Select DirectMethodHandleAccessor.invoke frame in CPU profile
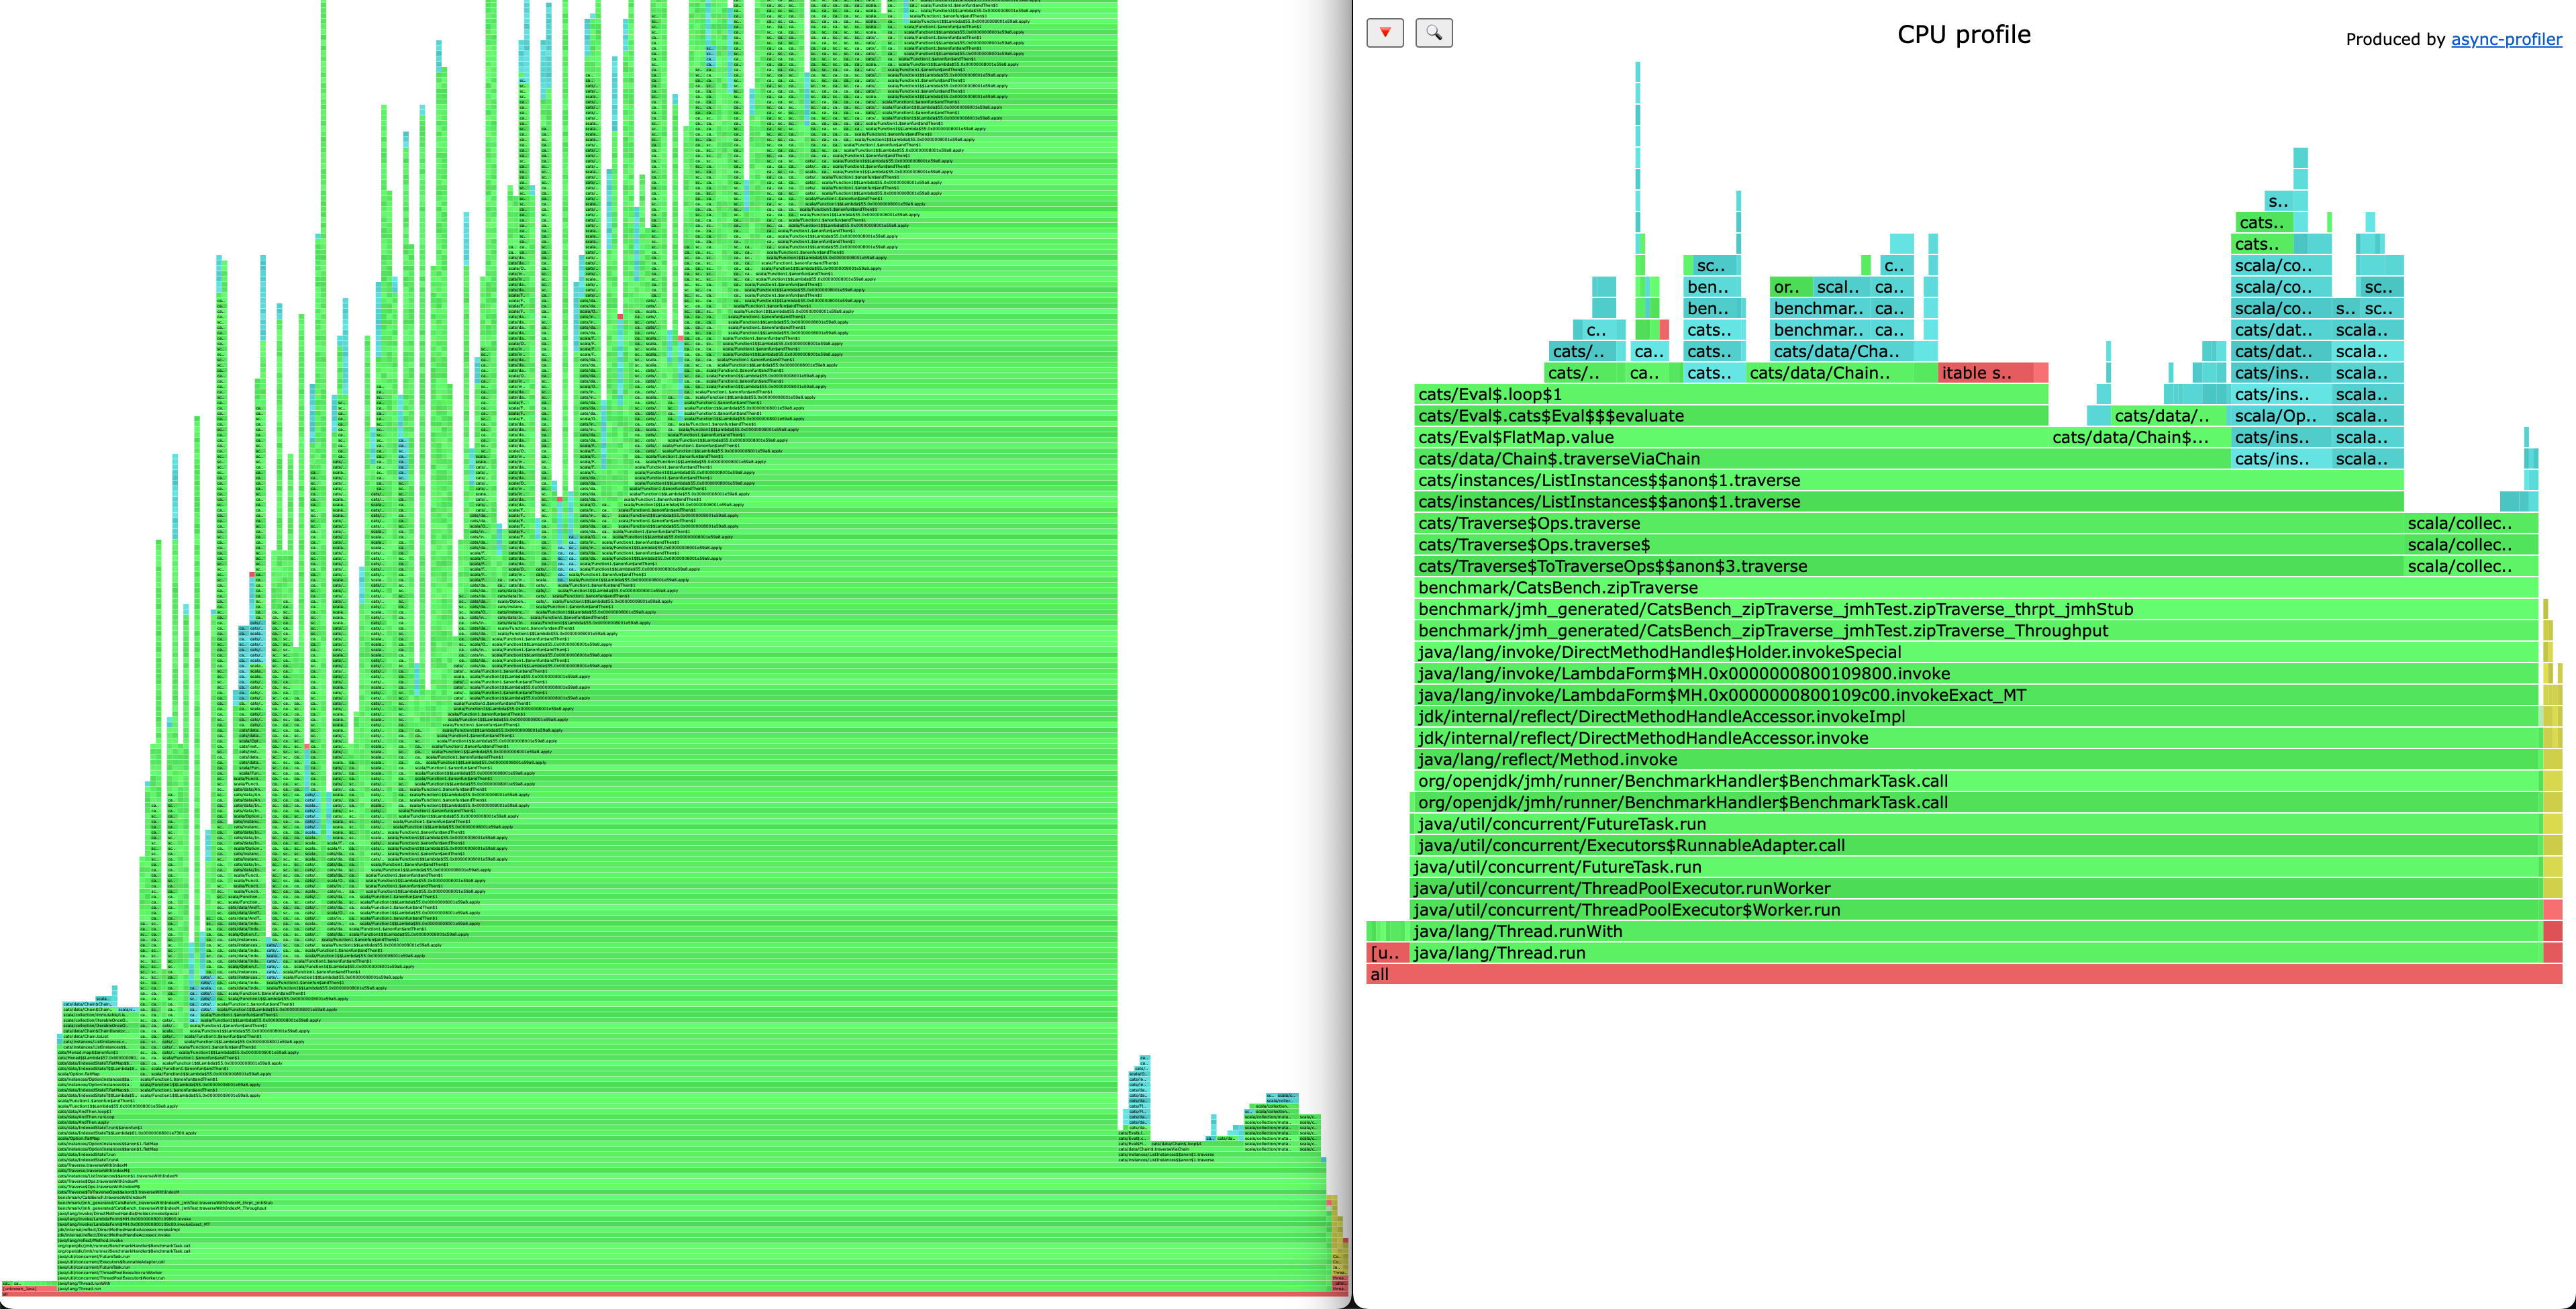The height and width of the screenshot is (1309, 2576). click(x=1978, y=738)
